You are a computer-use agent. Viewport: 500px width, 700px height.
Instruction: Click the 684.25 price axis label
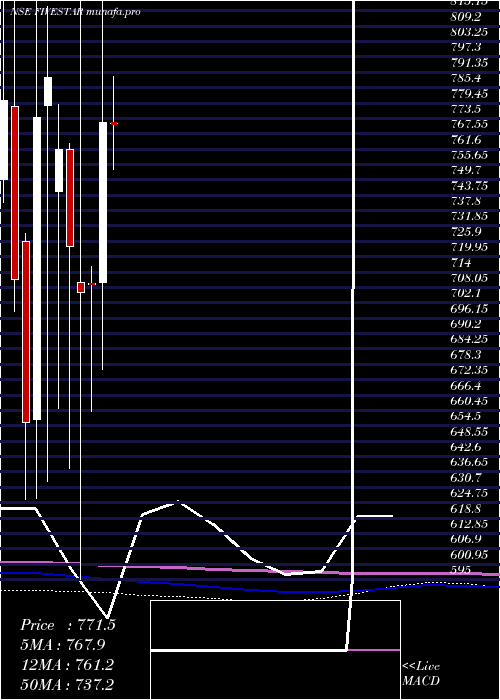point(470,340)
